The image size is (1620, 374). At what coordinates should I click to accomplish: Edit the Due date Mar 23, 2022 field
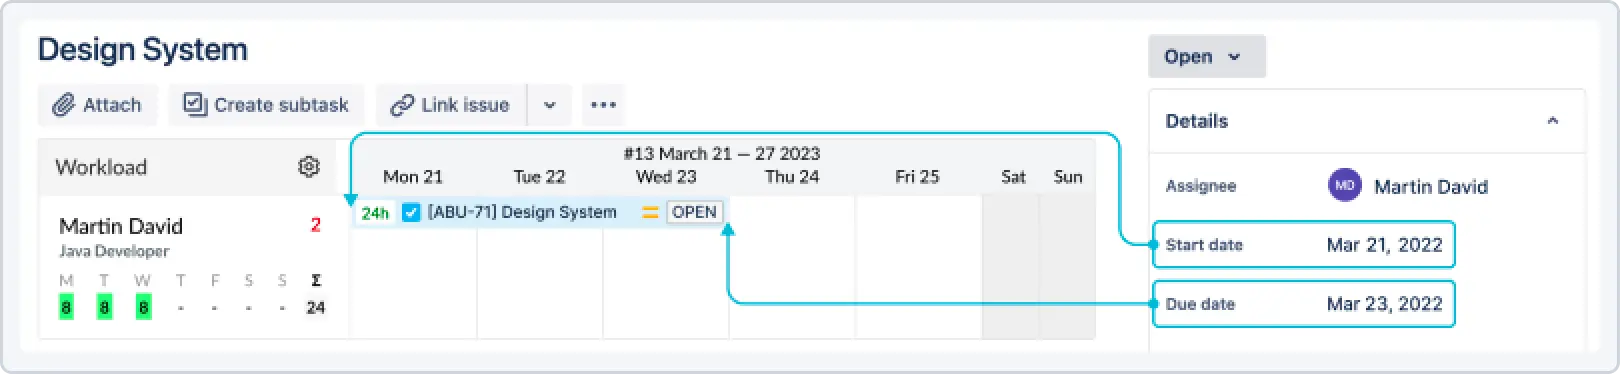[x=1304, y=304]
